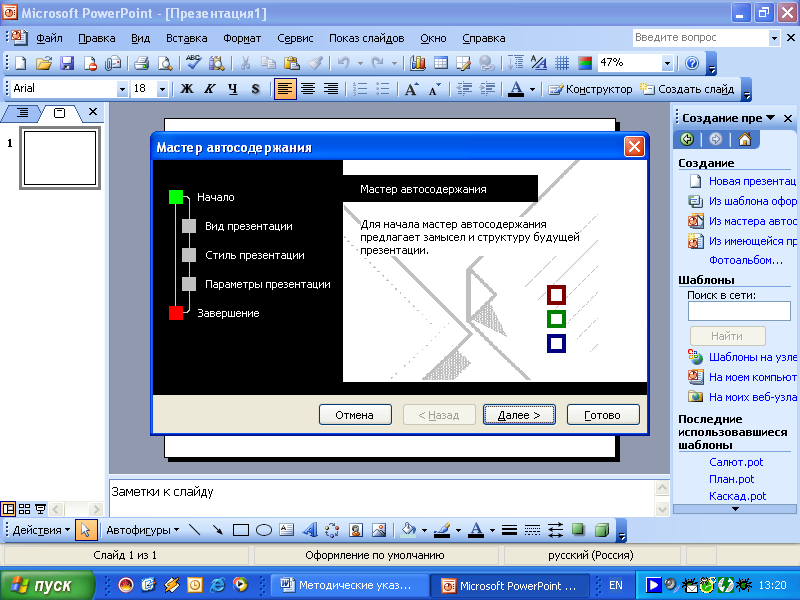Click the numbered list icon
This screenshot has width=800, height=600.
tap(360, 89)
